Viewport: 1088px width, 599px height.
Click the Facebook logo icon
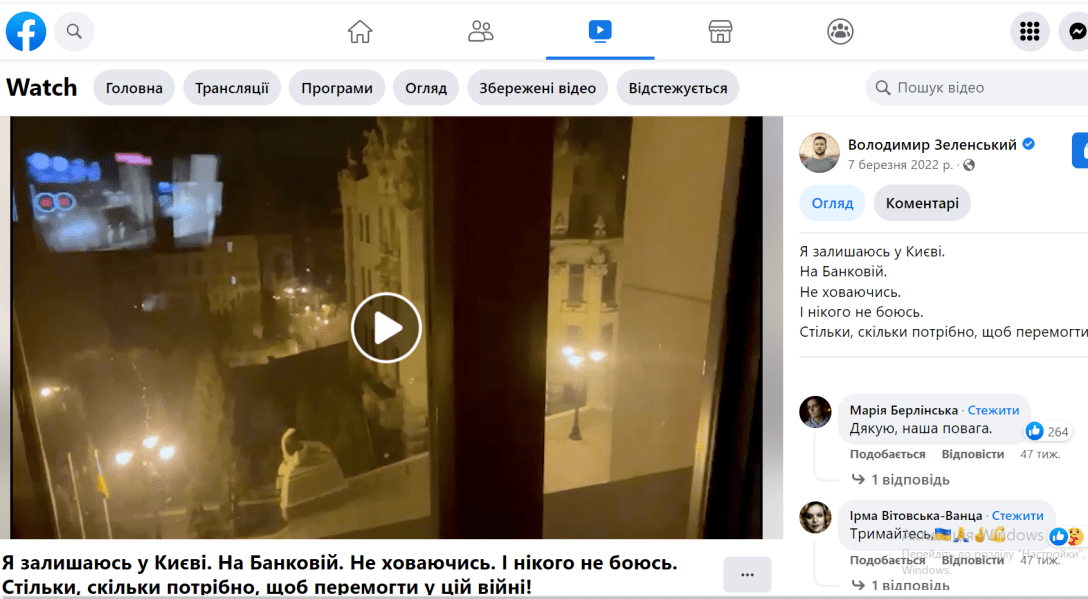[x=26, y=32]
